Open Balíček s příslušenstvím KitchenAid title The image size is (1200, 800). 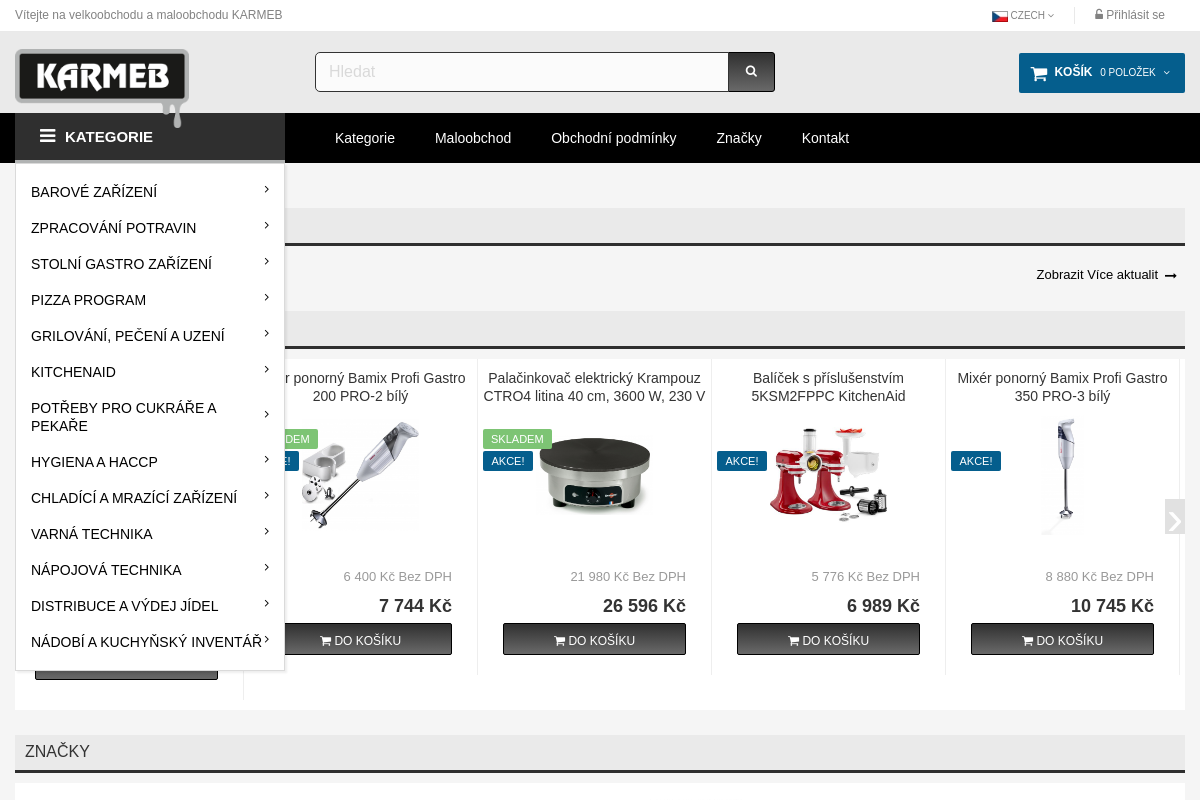(828, 387)
